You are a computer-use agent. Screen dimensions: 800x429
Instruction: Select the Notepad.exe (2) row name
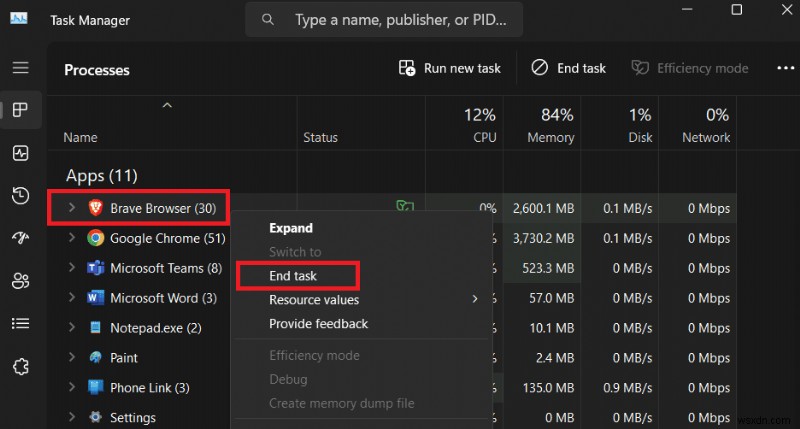156,328
